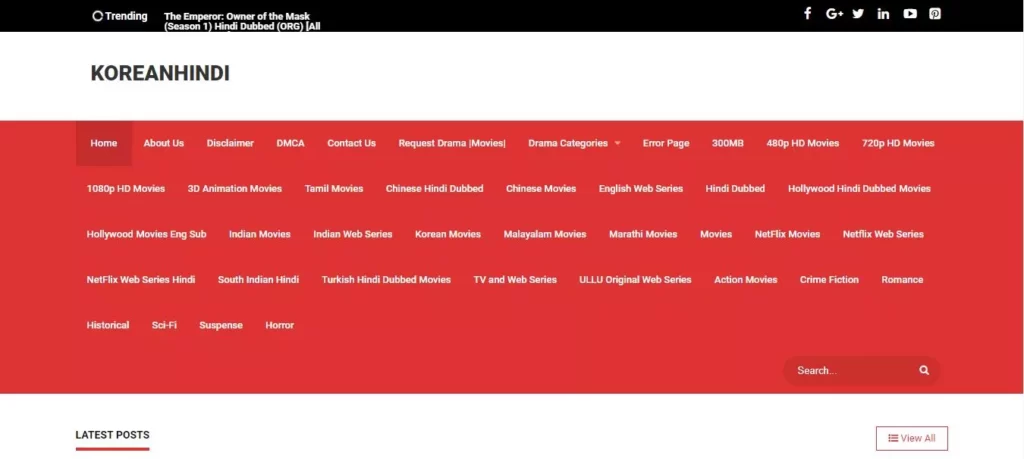Viewport: 1024px width, 459px height.
Task: Browse NetFlix Movies
Action: [788, 234]
